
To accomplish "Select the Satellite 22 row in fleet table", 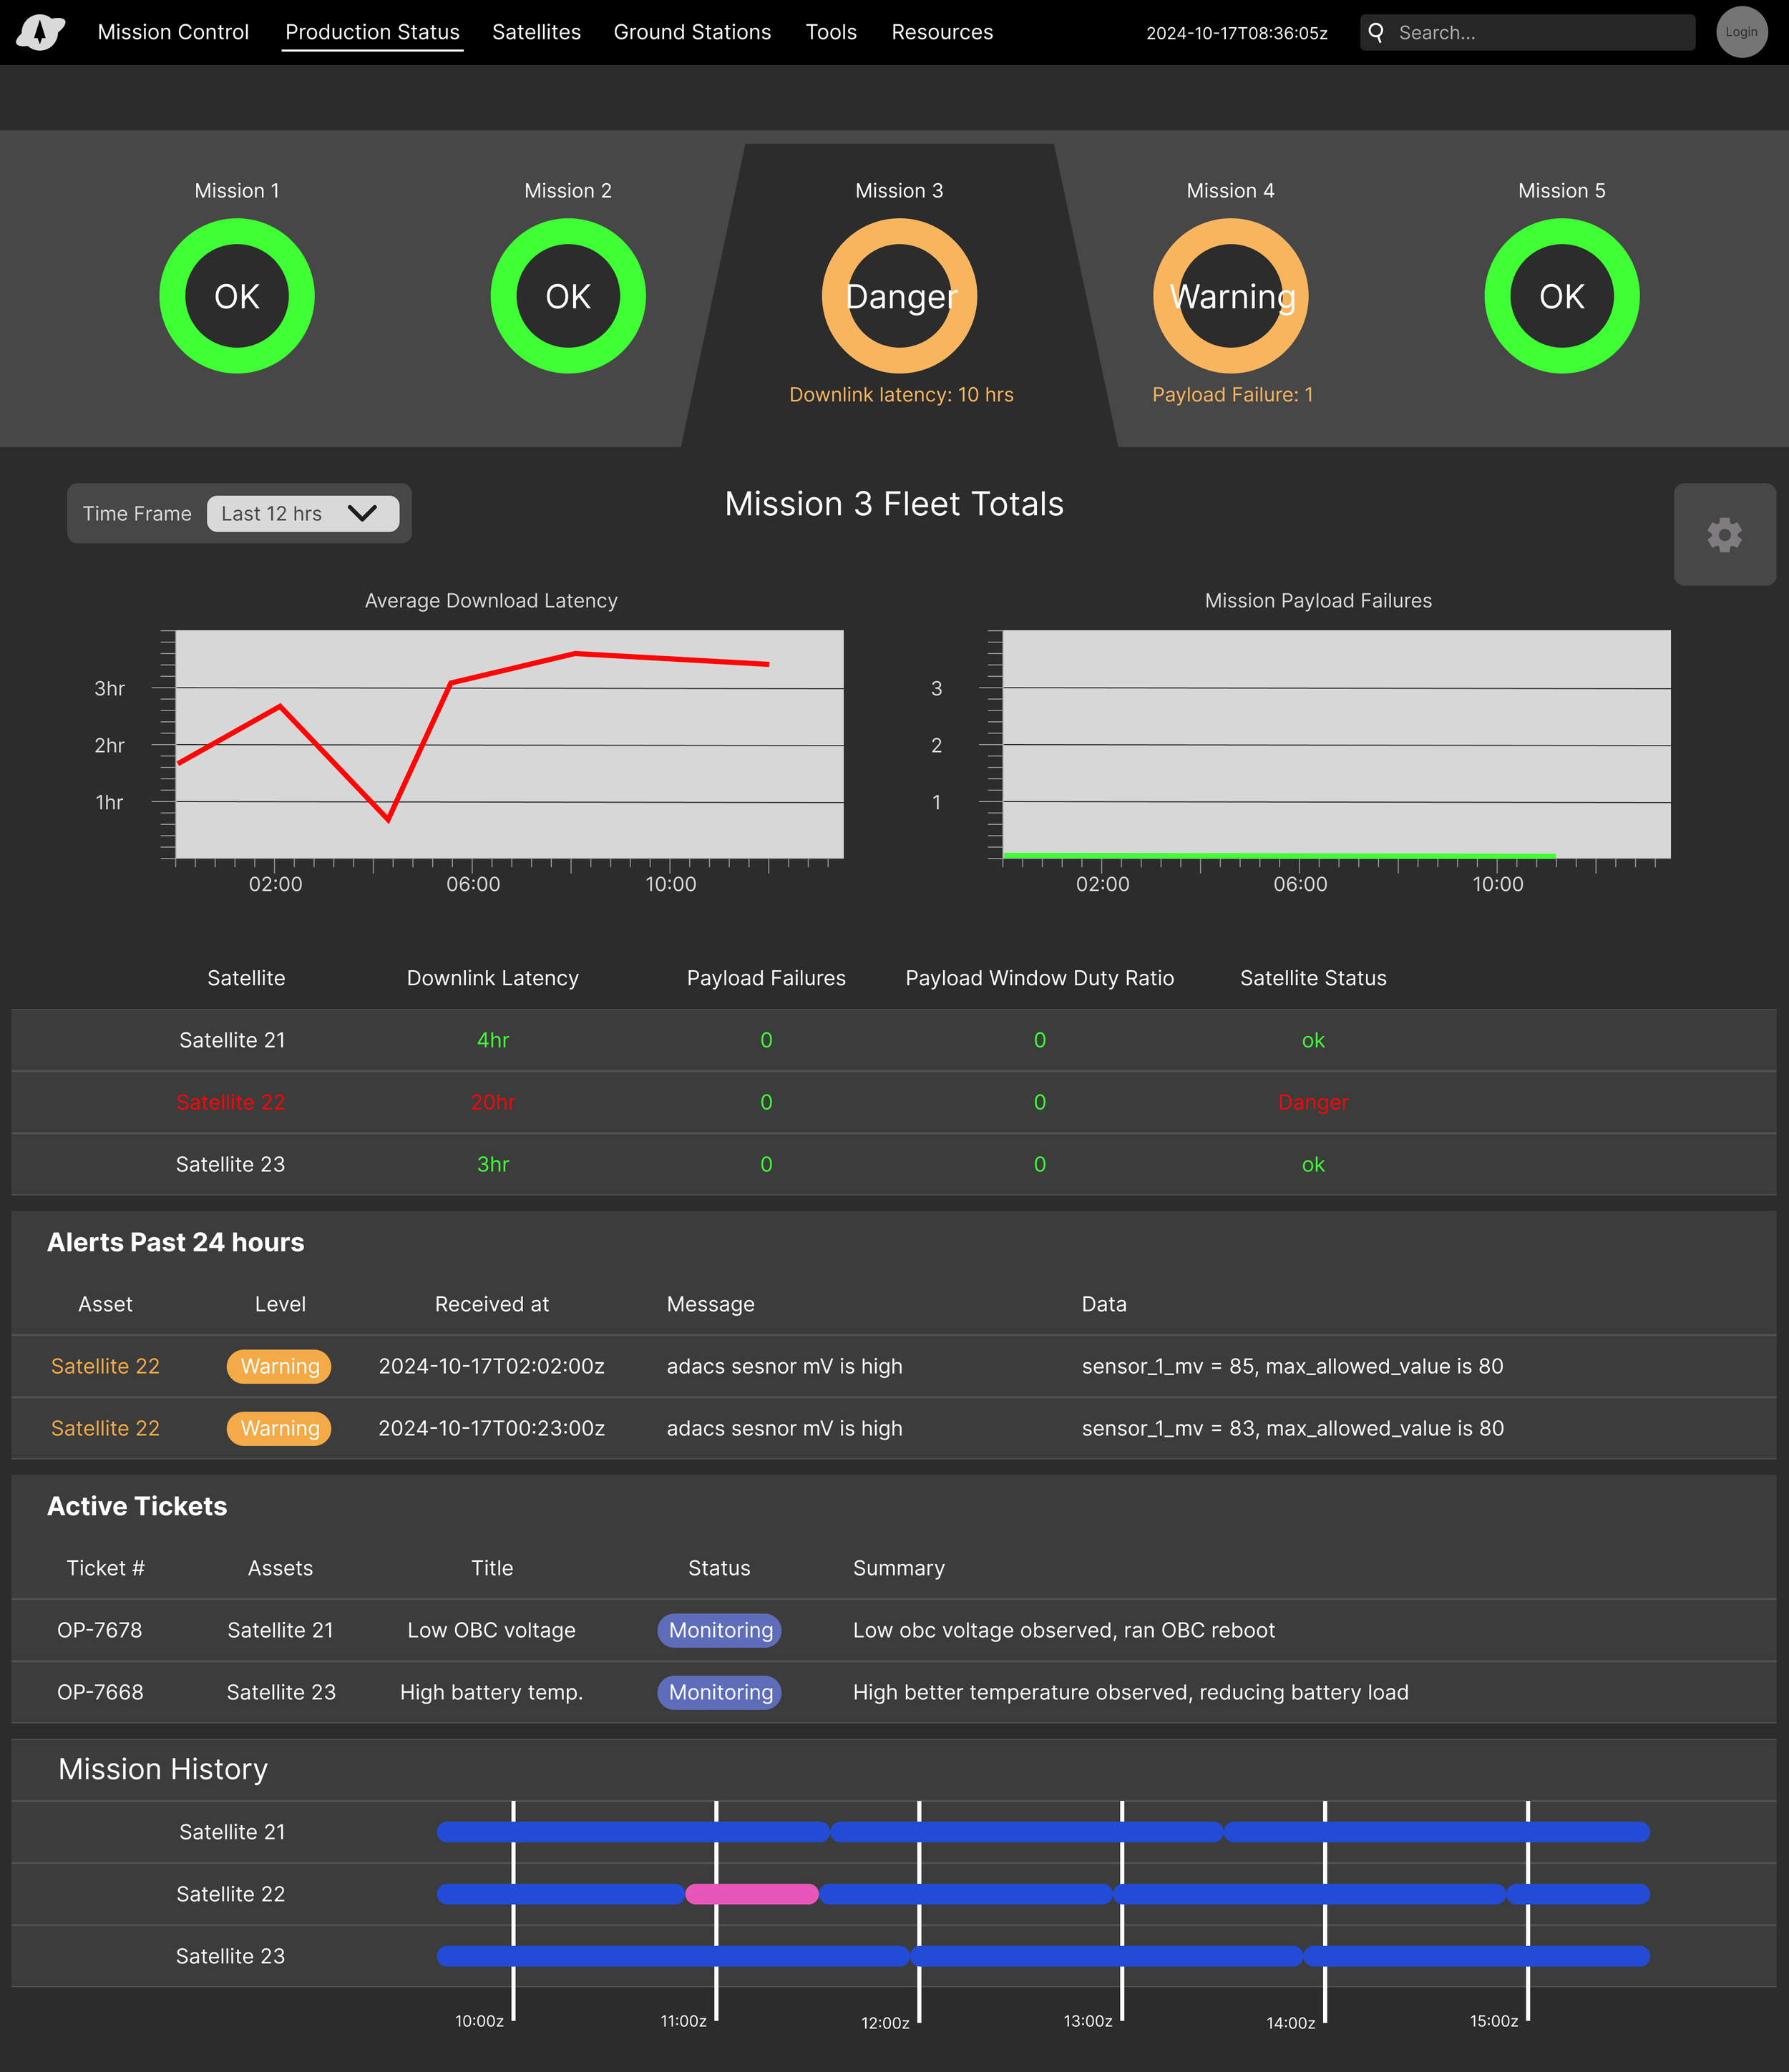I will point(231,1102).
